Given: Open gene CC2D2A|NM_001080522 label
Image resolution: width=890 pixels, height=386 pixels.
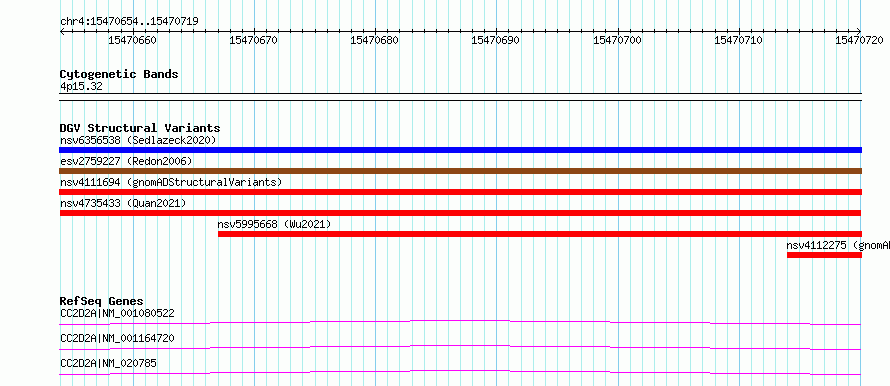Looking at the screenshot, I should tap(117, 313).
